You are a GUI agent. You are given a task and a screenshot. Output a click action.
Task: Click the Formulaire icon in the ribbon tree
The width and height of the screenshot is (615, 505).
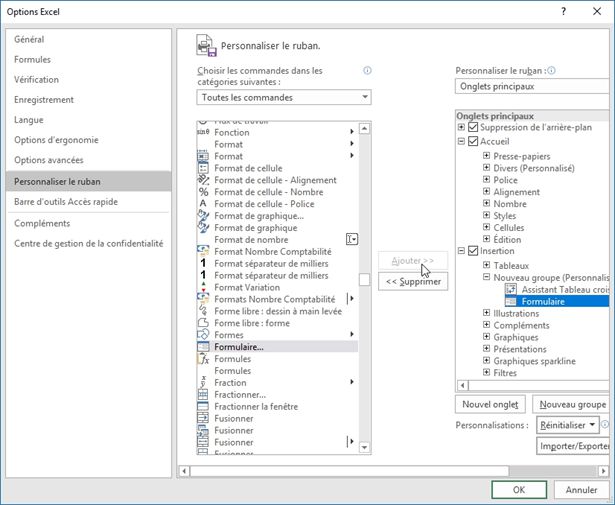tap(511, 301)
